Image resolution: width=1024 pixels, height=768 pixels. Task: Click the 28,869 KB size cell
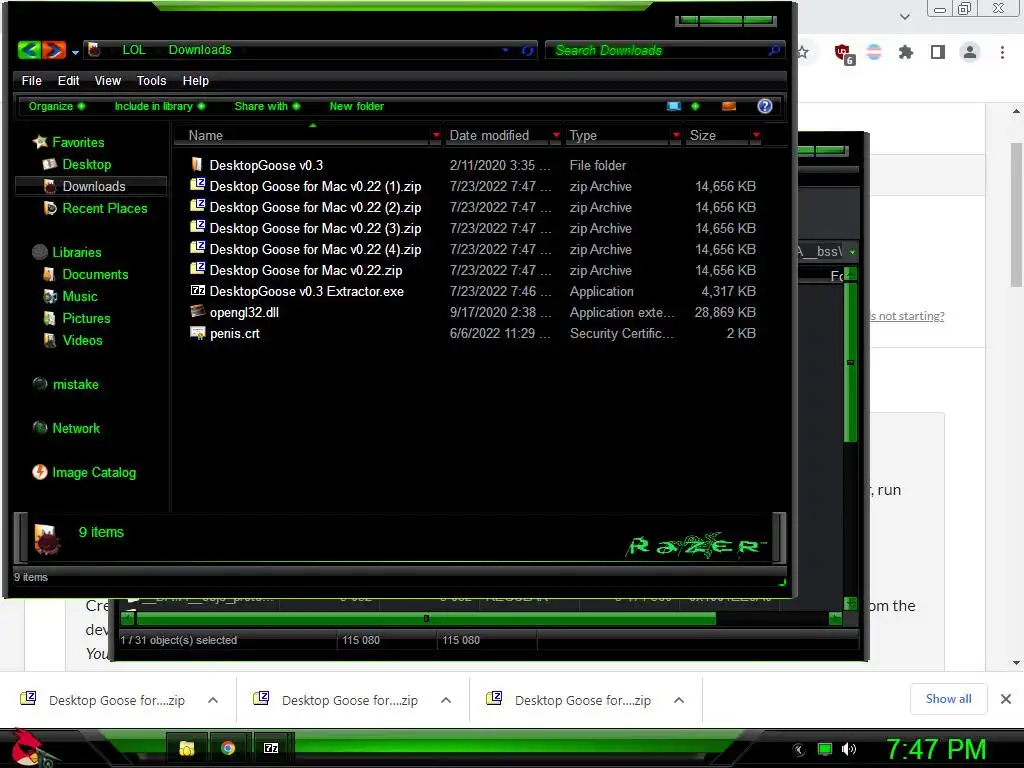pos(725,312)
